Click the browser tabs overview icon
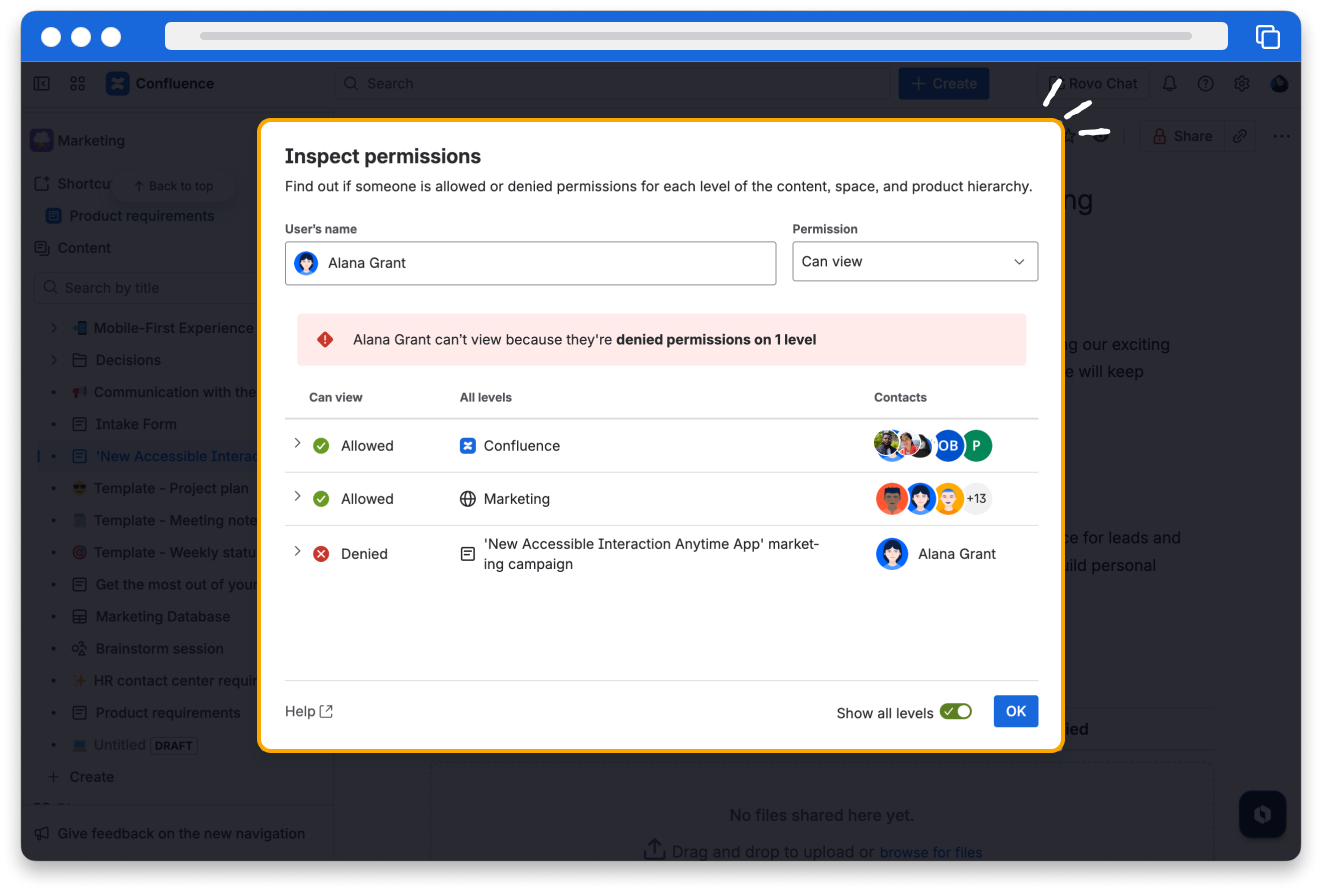Image resolution: width=1322 pixels, height=892 pixels. click(x=1267, y=37)
